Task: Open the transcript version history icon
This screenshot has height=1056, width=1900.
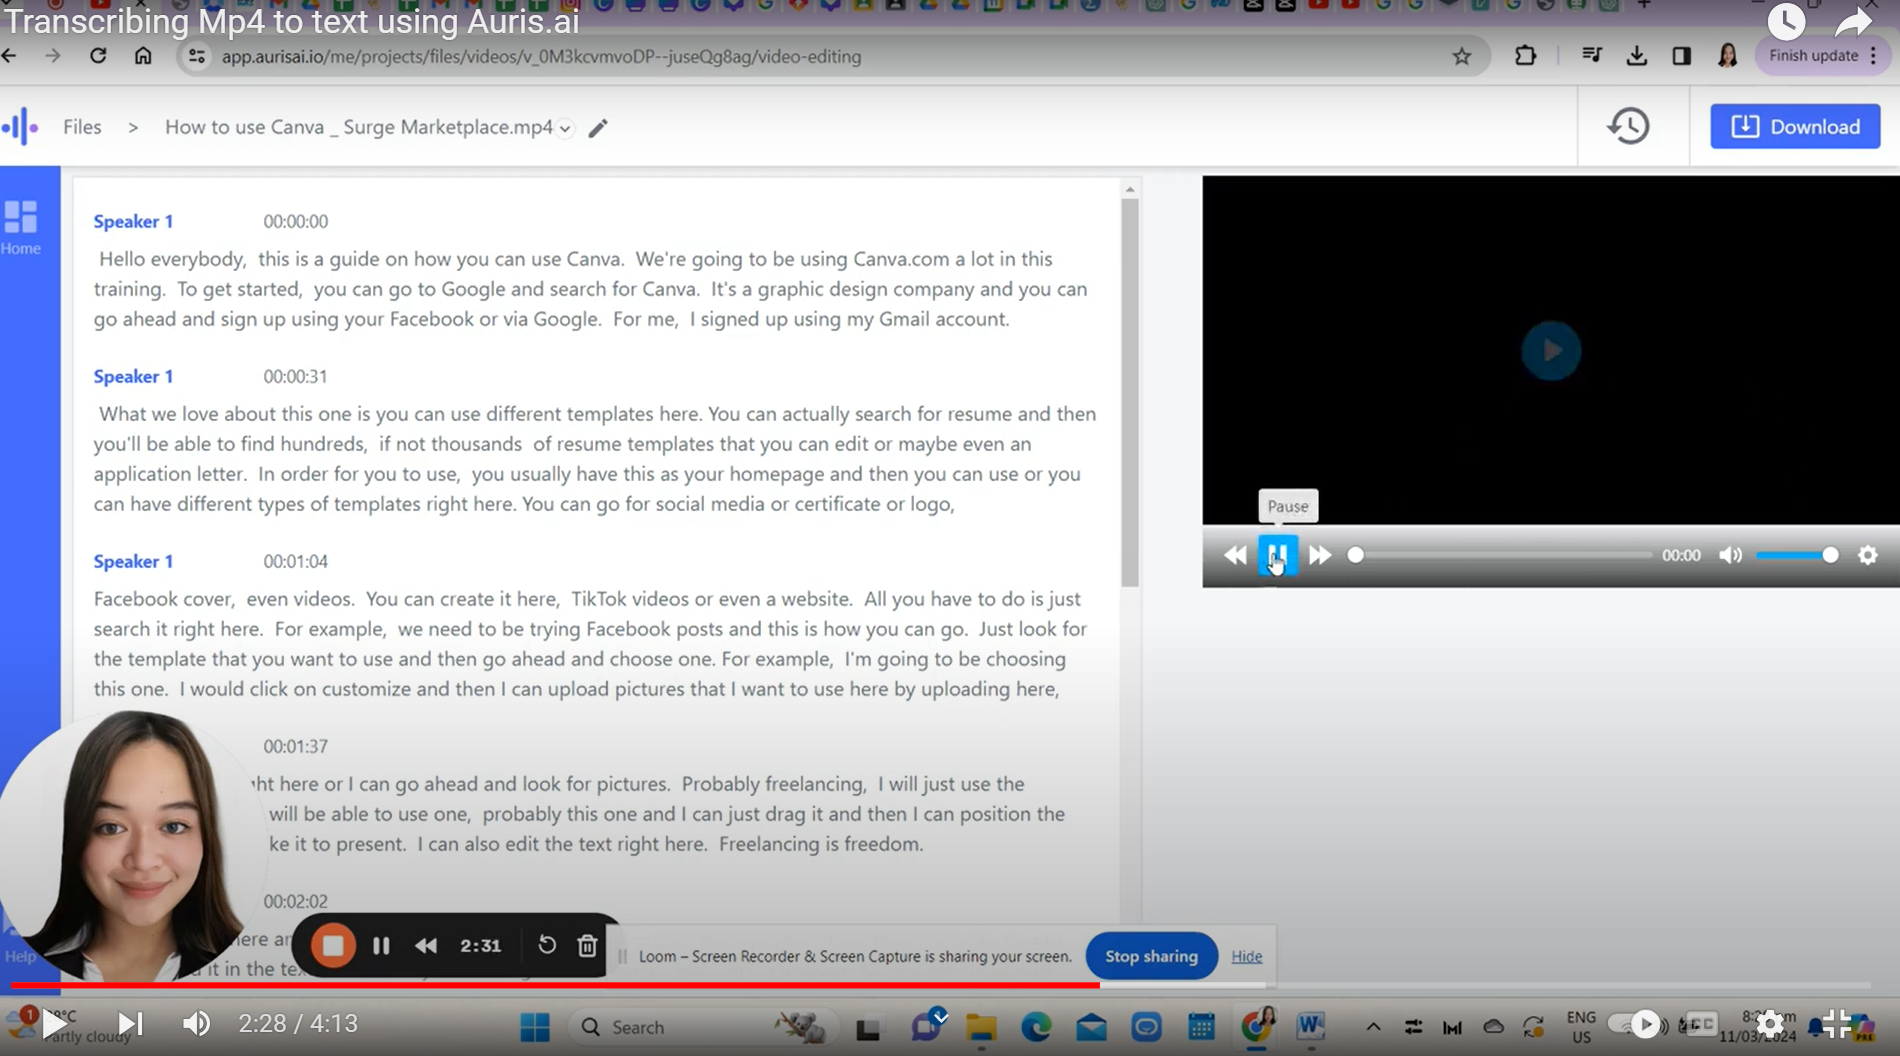Action: 1628,126
